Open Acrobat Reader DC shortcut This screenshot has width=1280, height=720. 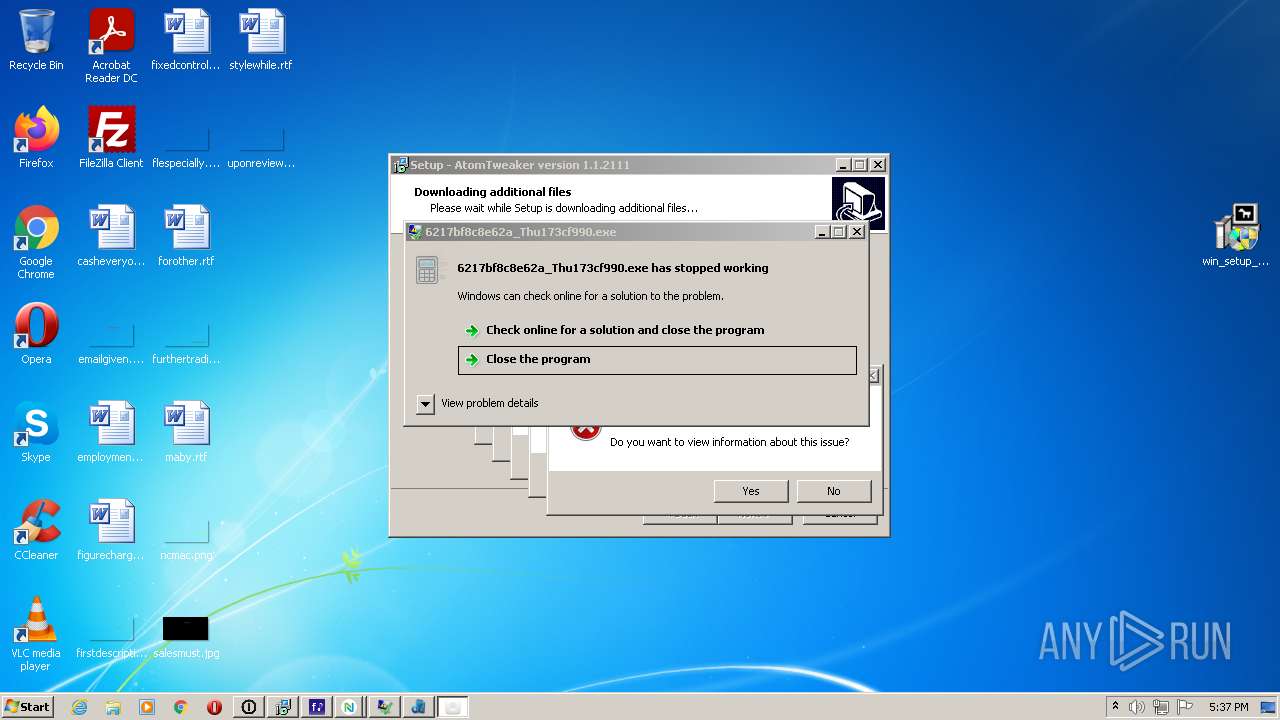pos(111,46)
